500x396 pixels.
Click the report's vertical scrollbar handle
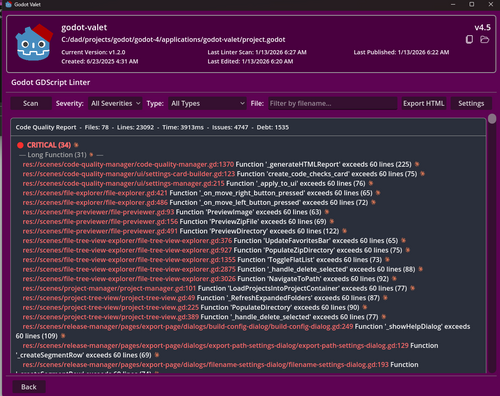click(x=492, y=119)
